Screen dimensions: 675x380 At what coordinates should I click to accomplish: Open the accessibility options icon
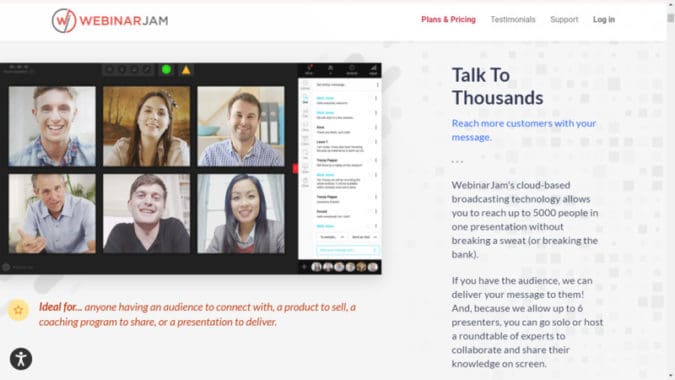pyautogui.click(x=21, y=359)
